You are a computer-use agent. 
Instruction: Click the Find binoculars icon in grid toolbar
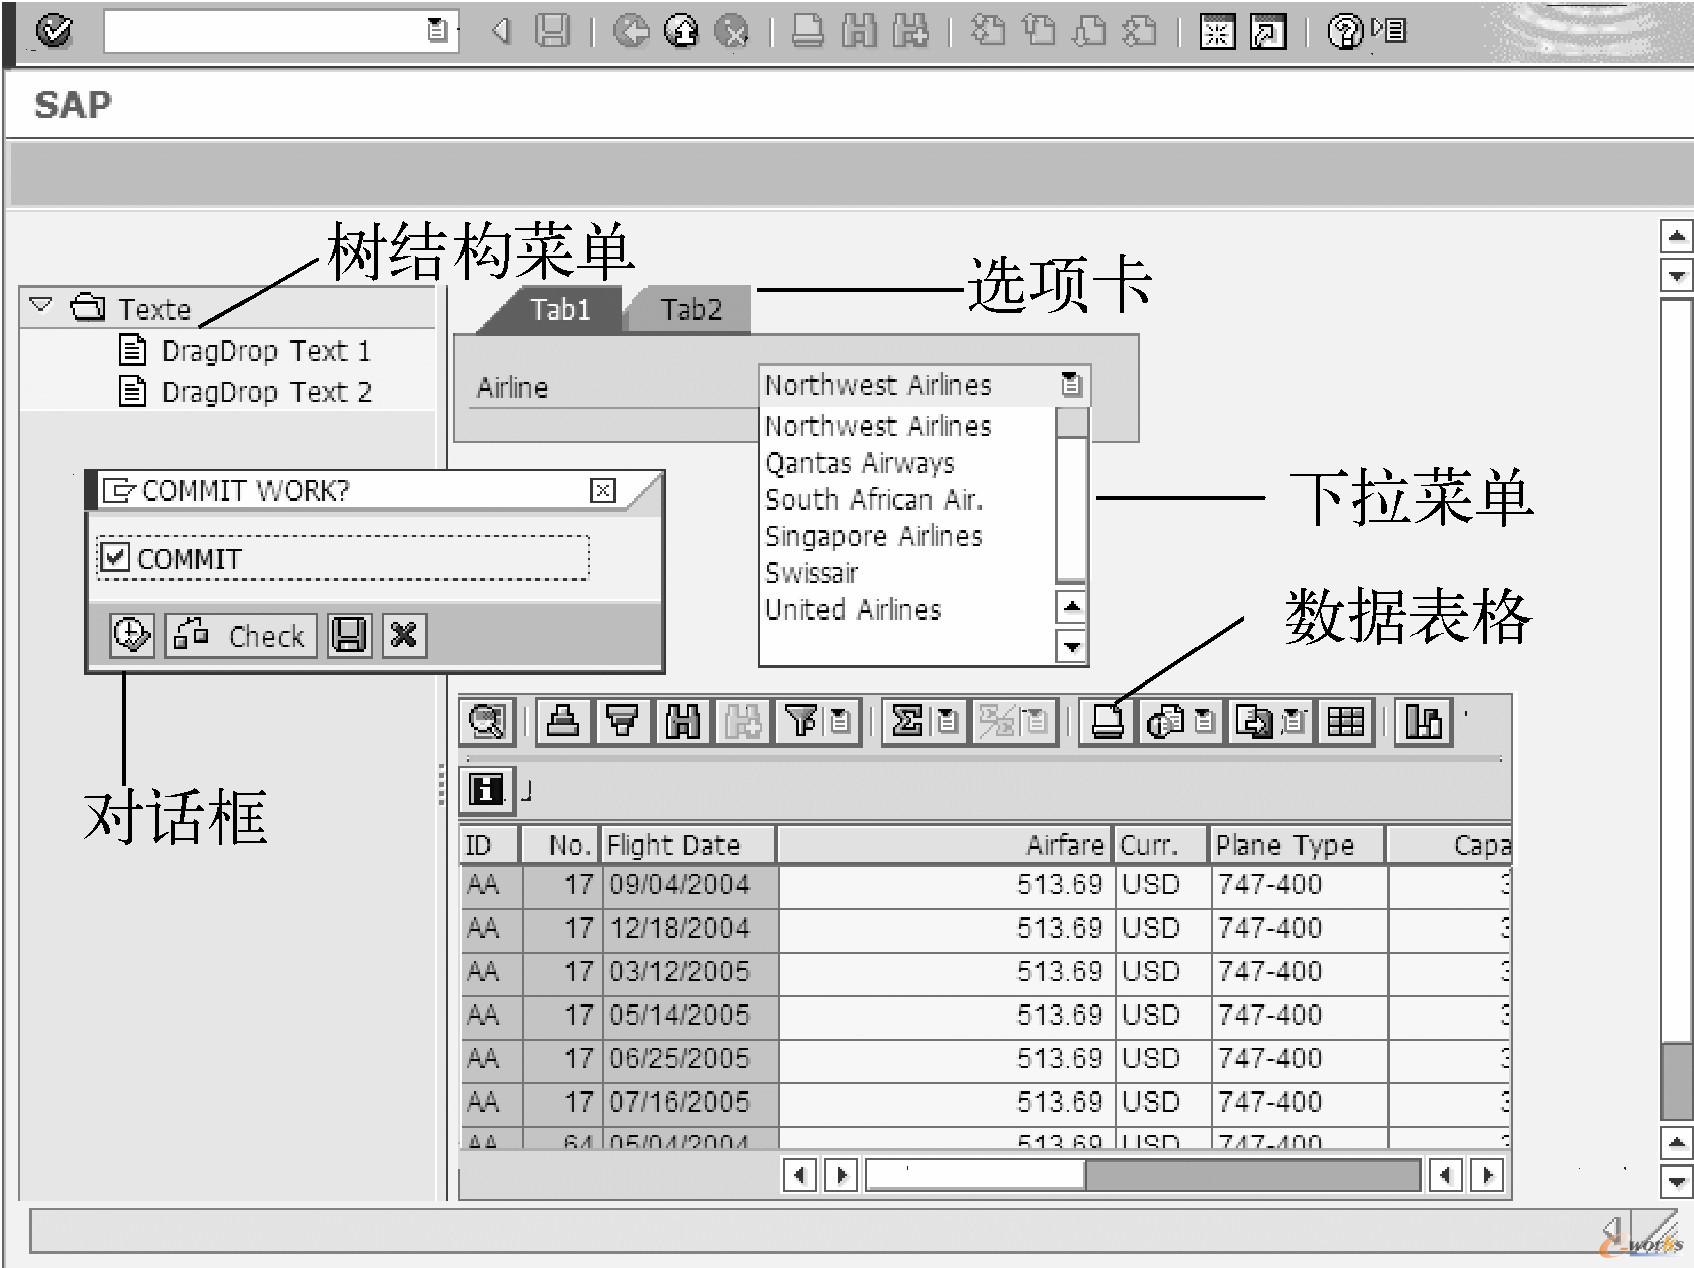coord(682,722)
